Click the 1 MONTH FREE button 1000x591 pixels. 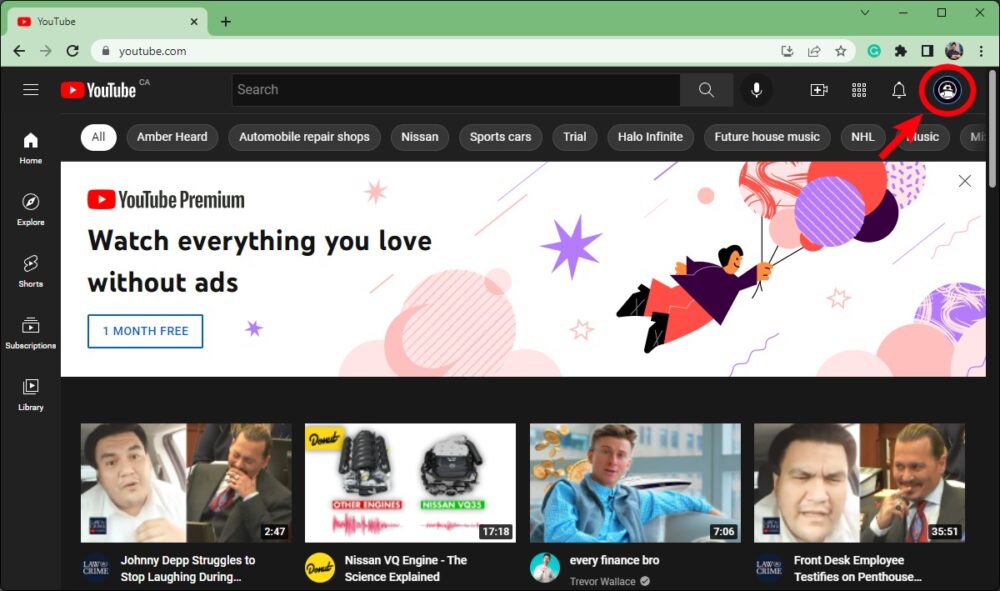point(145,331)
